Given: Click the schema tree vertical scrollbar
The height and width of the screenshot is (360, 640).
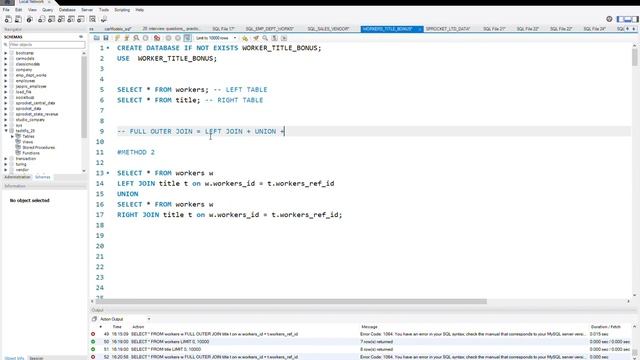Looking at the screenshot, I should pos(84,97).
